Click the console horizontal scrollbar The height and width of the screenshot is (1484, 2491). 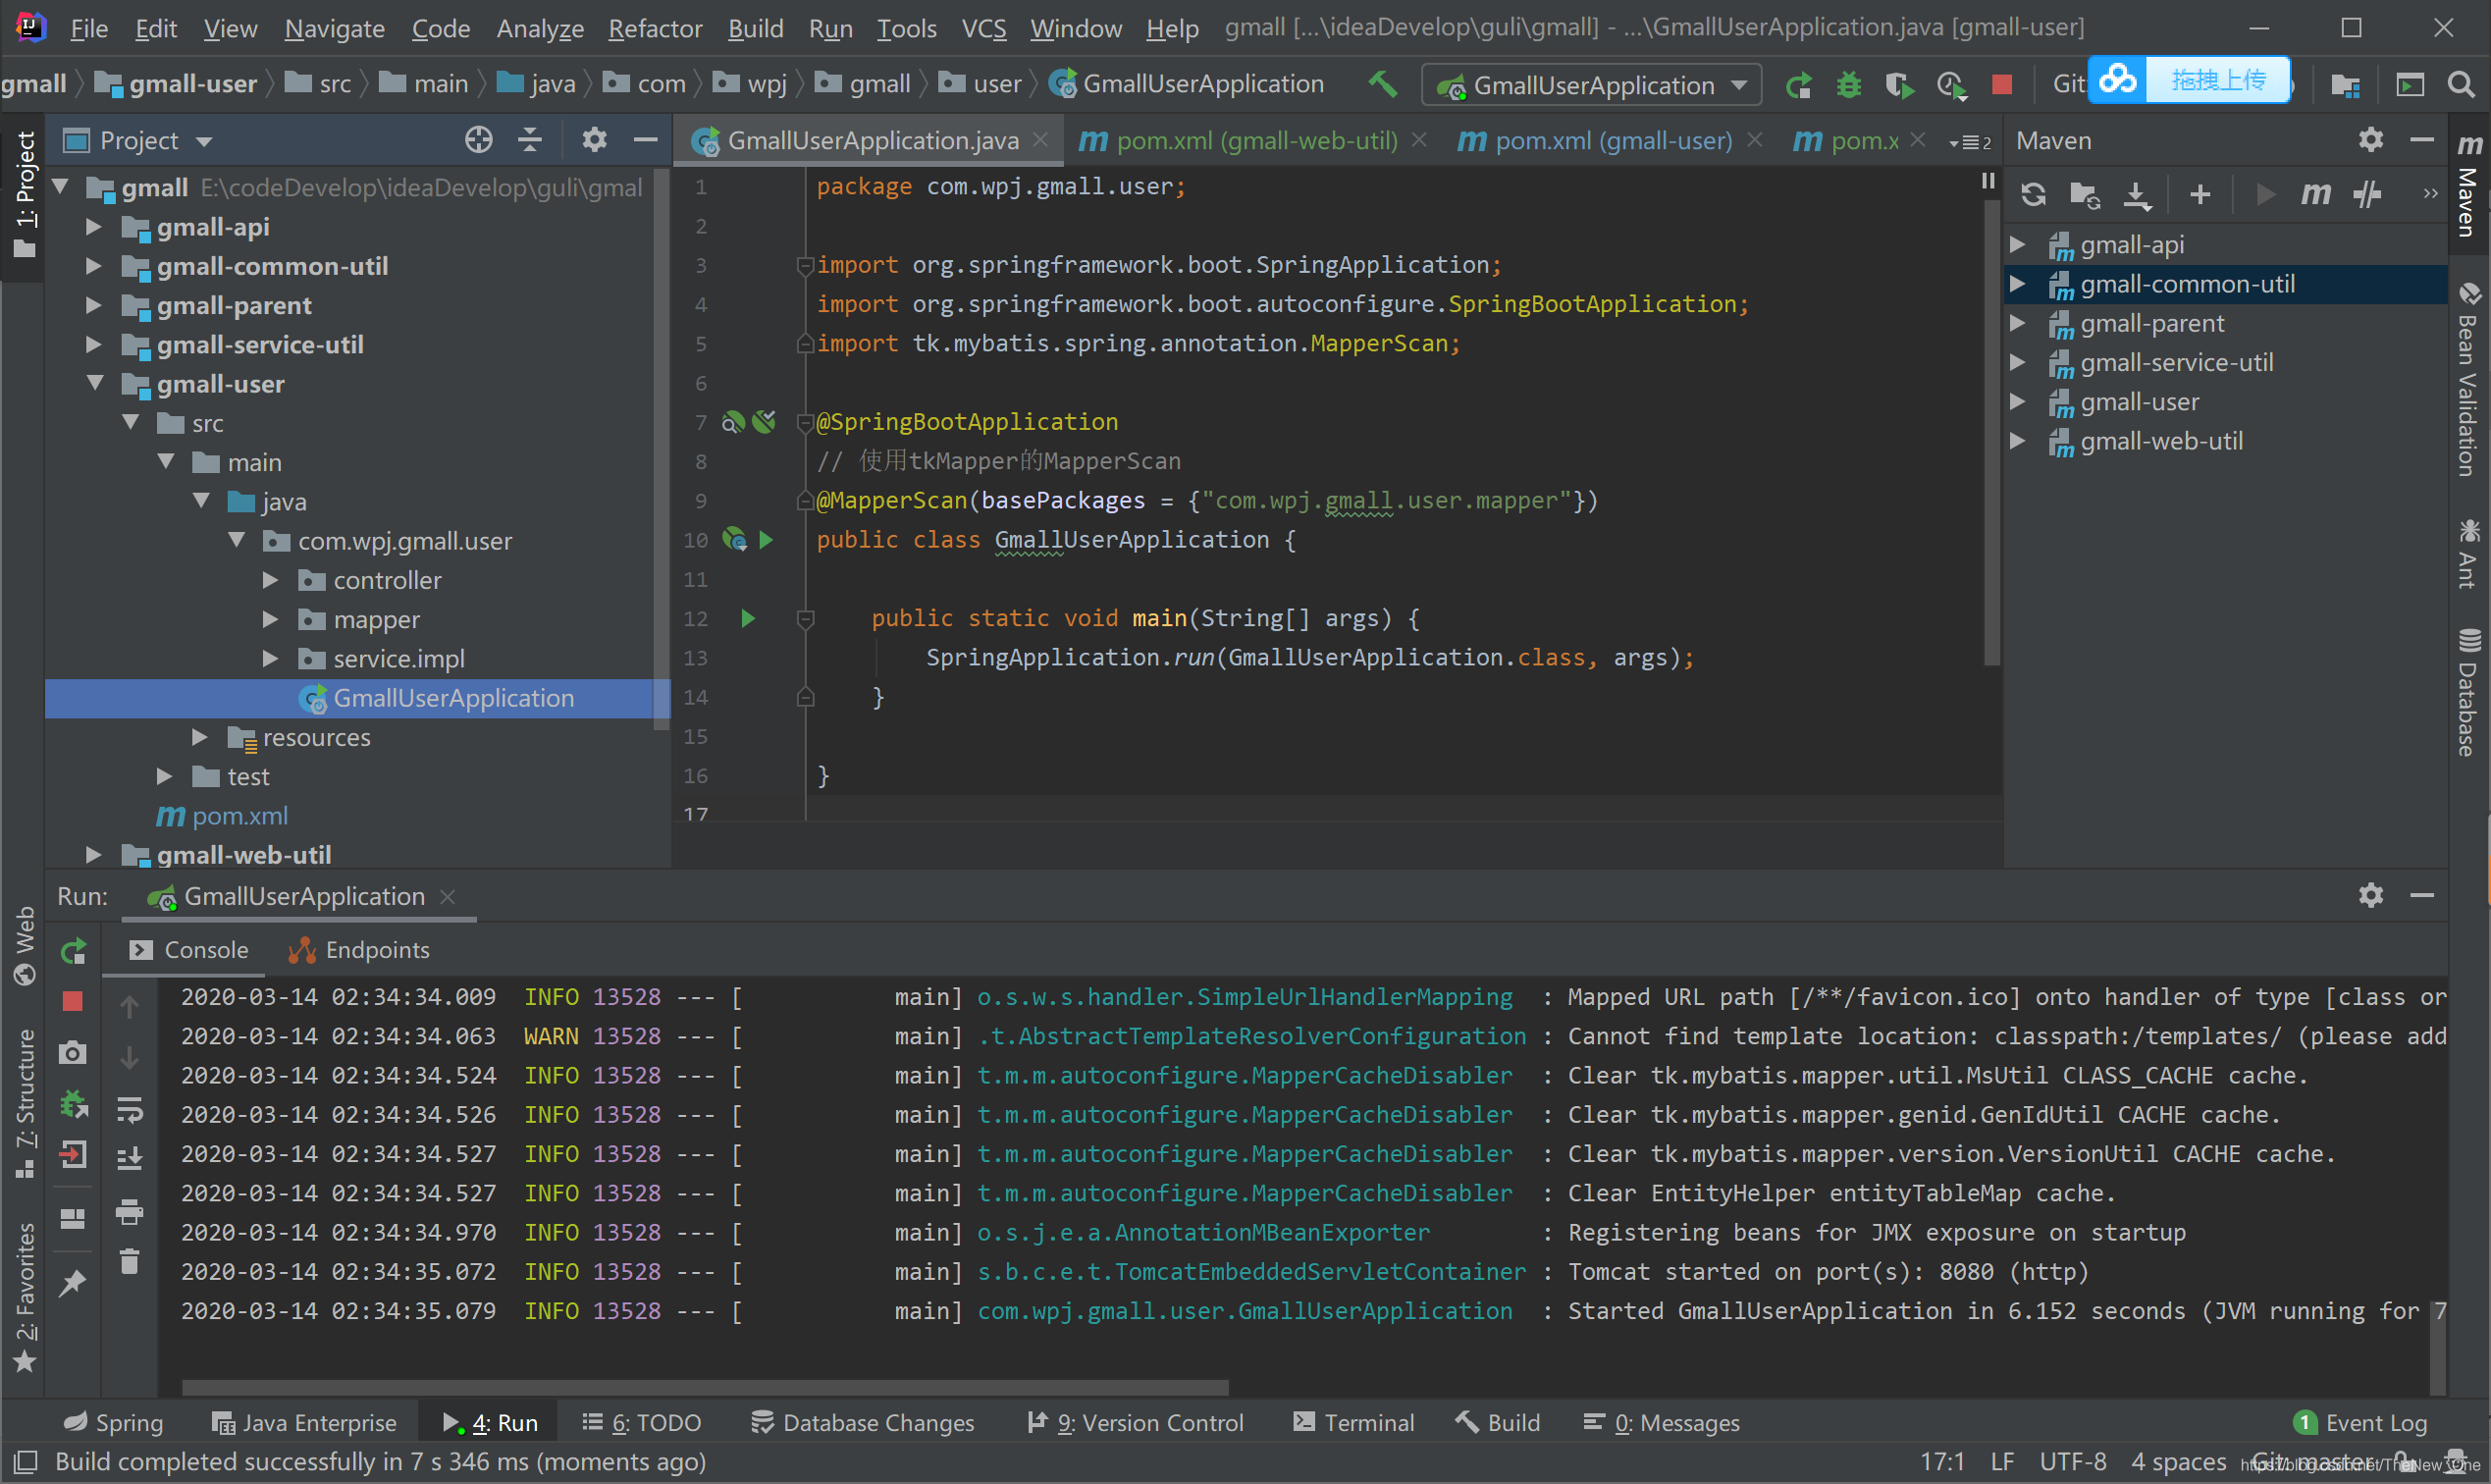coord(705,1387)
